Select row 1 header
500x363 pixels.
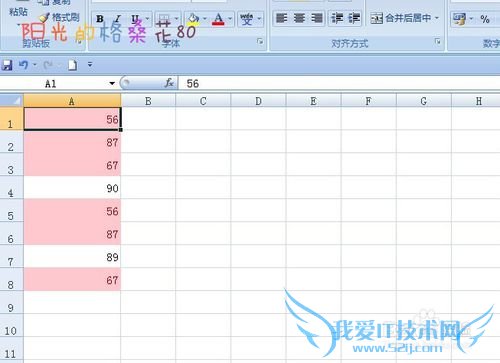tap(11, 119)
